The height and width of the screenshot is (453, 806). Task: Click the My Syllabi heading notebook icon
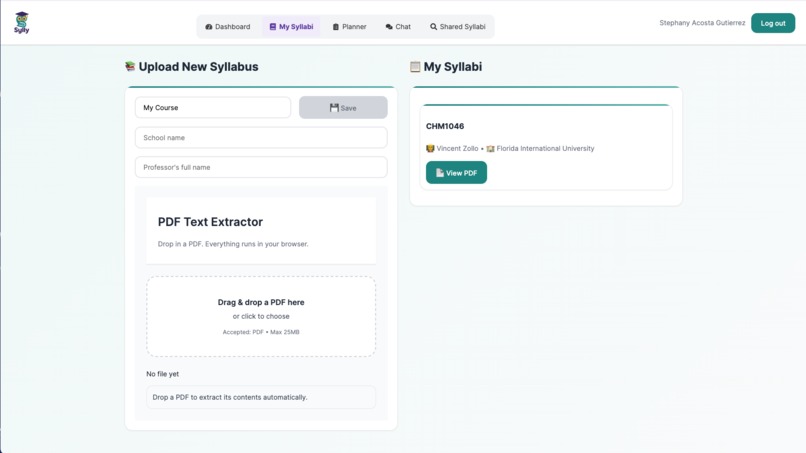(x=415, y=66)
